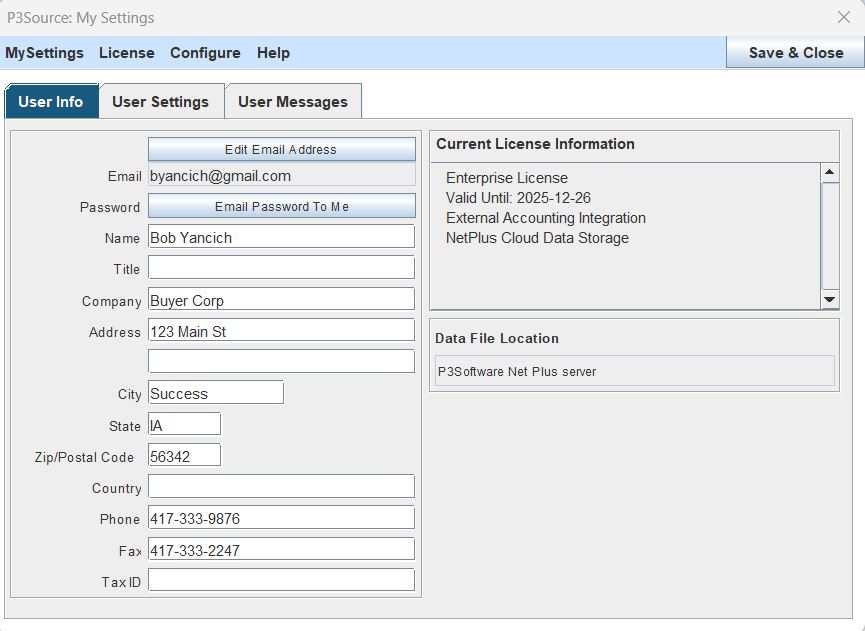Open the Configure menu
This screenshot has width=865, height=631.
205,53
